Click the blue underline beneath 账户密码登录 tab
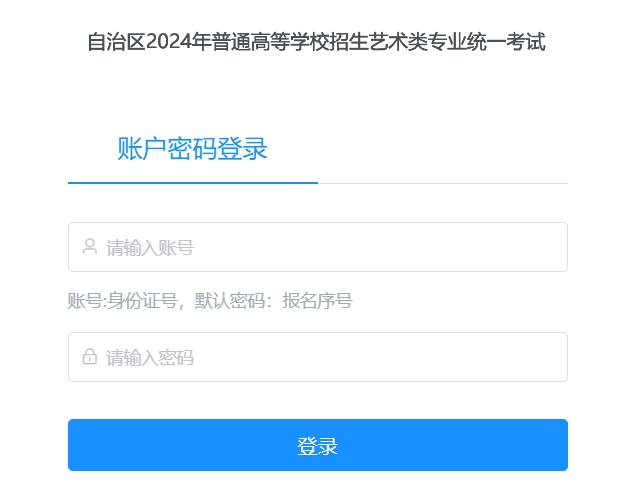Viewport: 629px width, 495px height. tap(192, 183)
